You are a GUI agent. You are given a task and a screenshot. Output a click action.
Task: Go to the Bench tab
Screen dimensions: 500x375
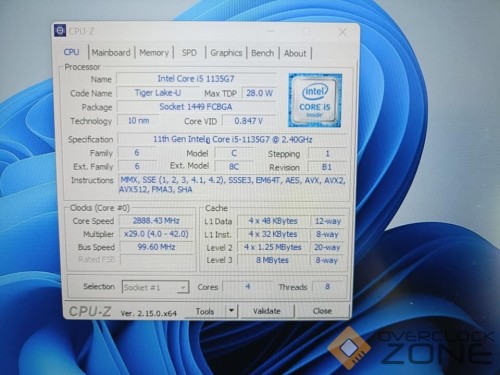[263, 53]
